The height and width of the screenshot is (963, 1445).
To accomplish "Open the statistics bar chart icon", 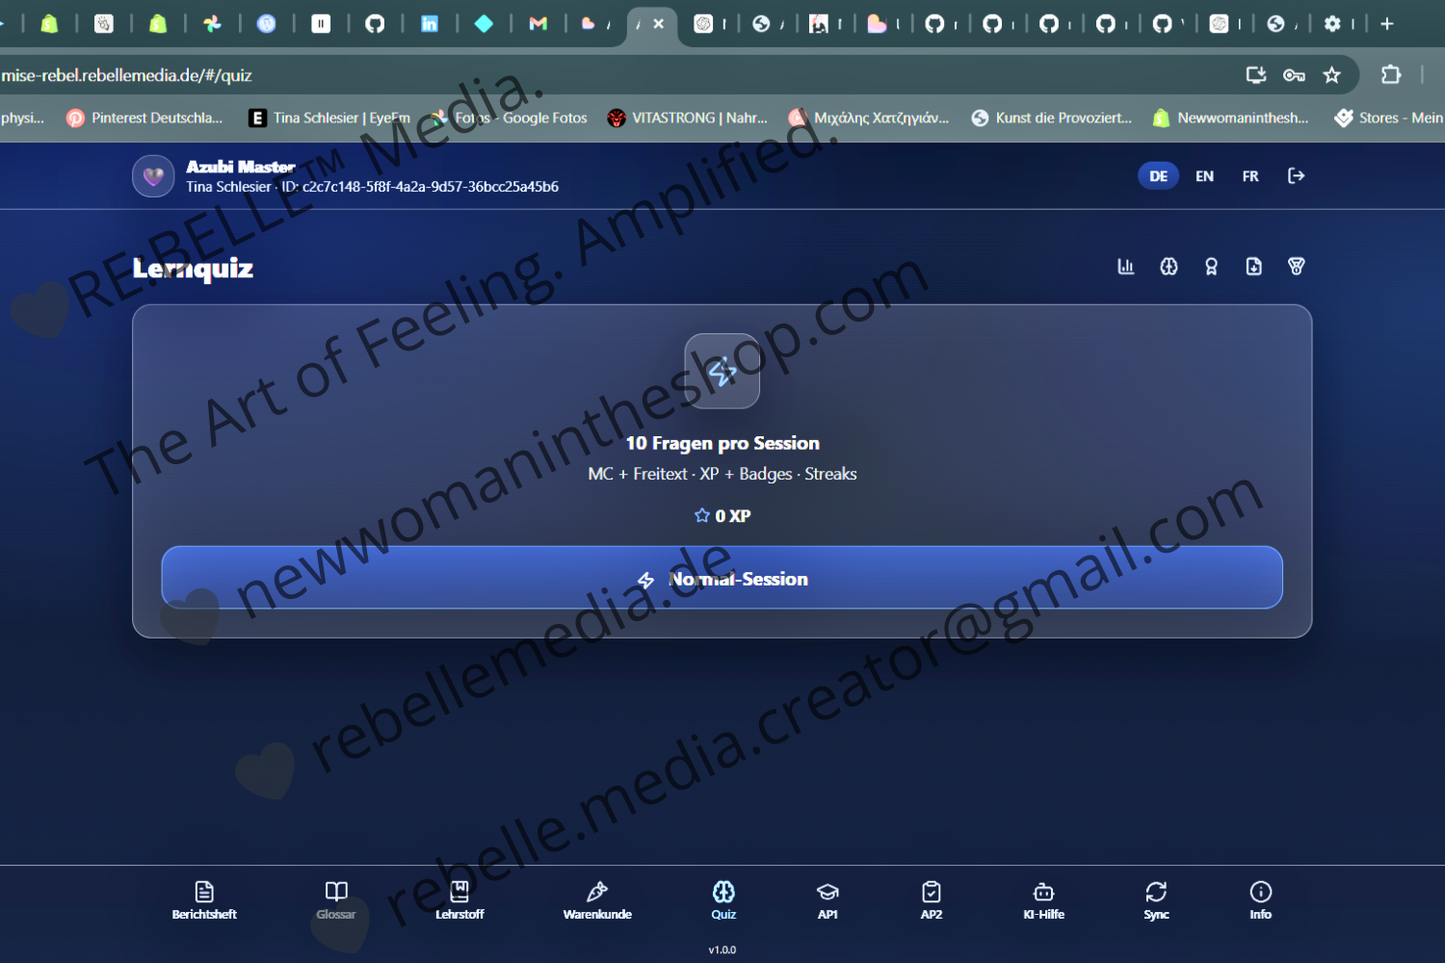I will [1126, 266].
